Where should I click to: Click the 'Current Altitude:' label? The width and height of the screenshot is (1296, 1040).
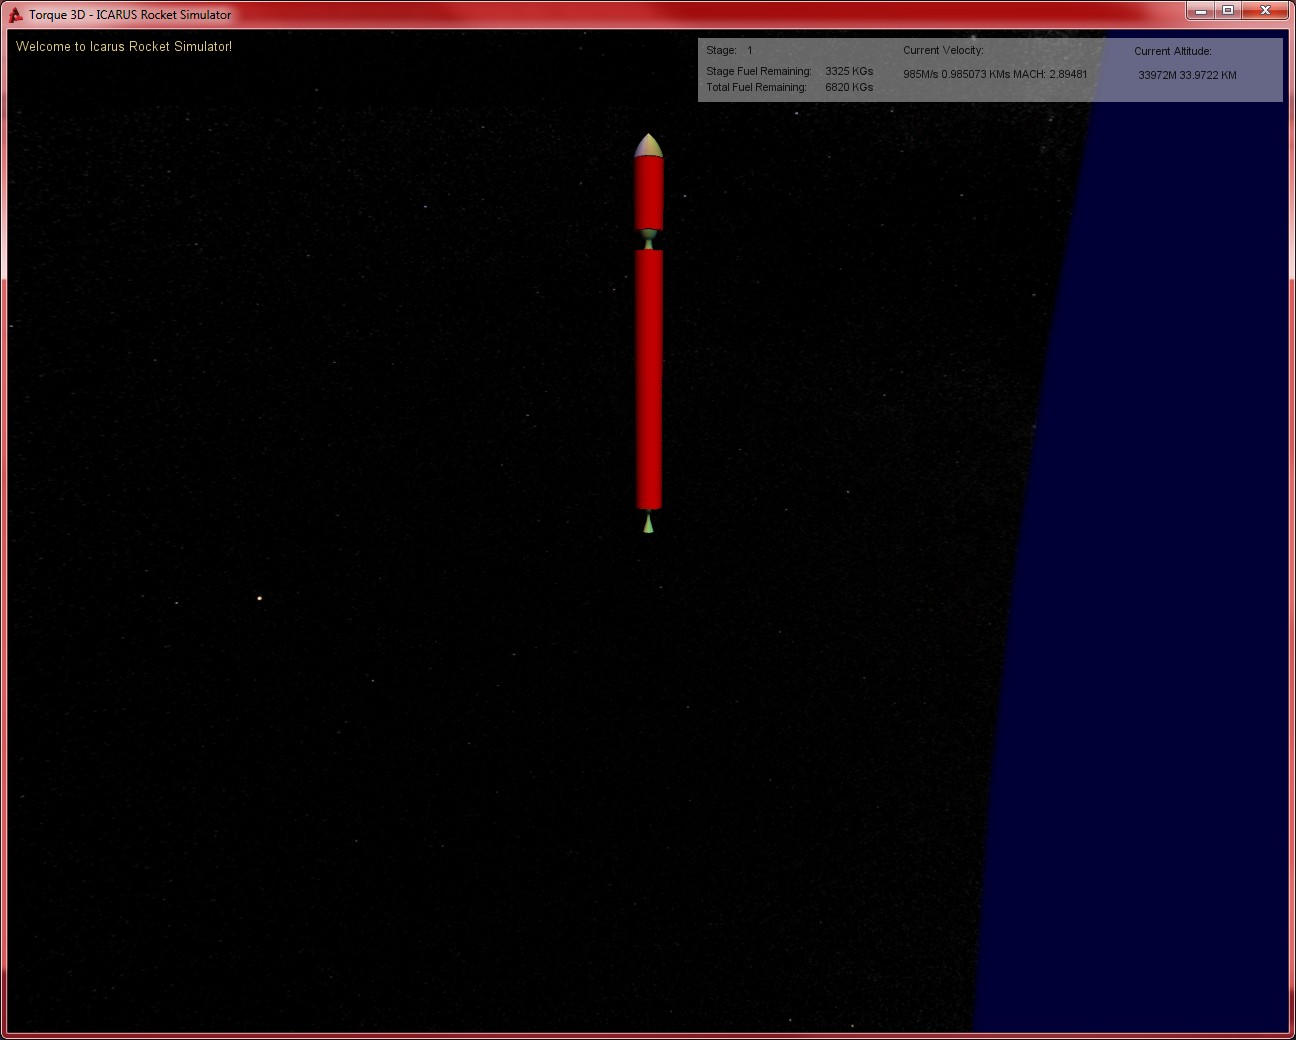1172,51
